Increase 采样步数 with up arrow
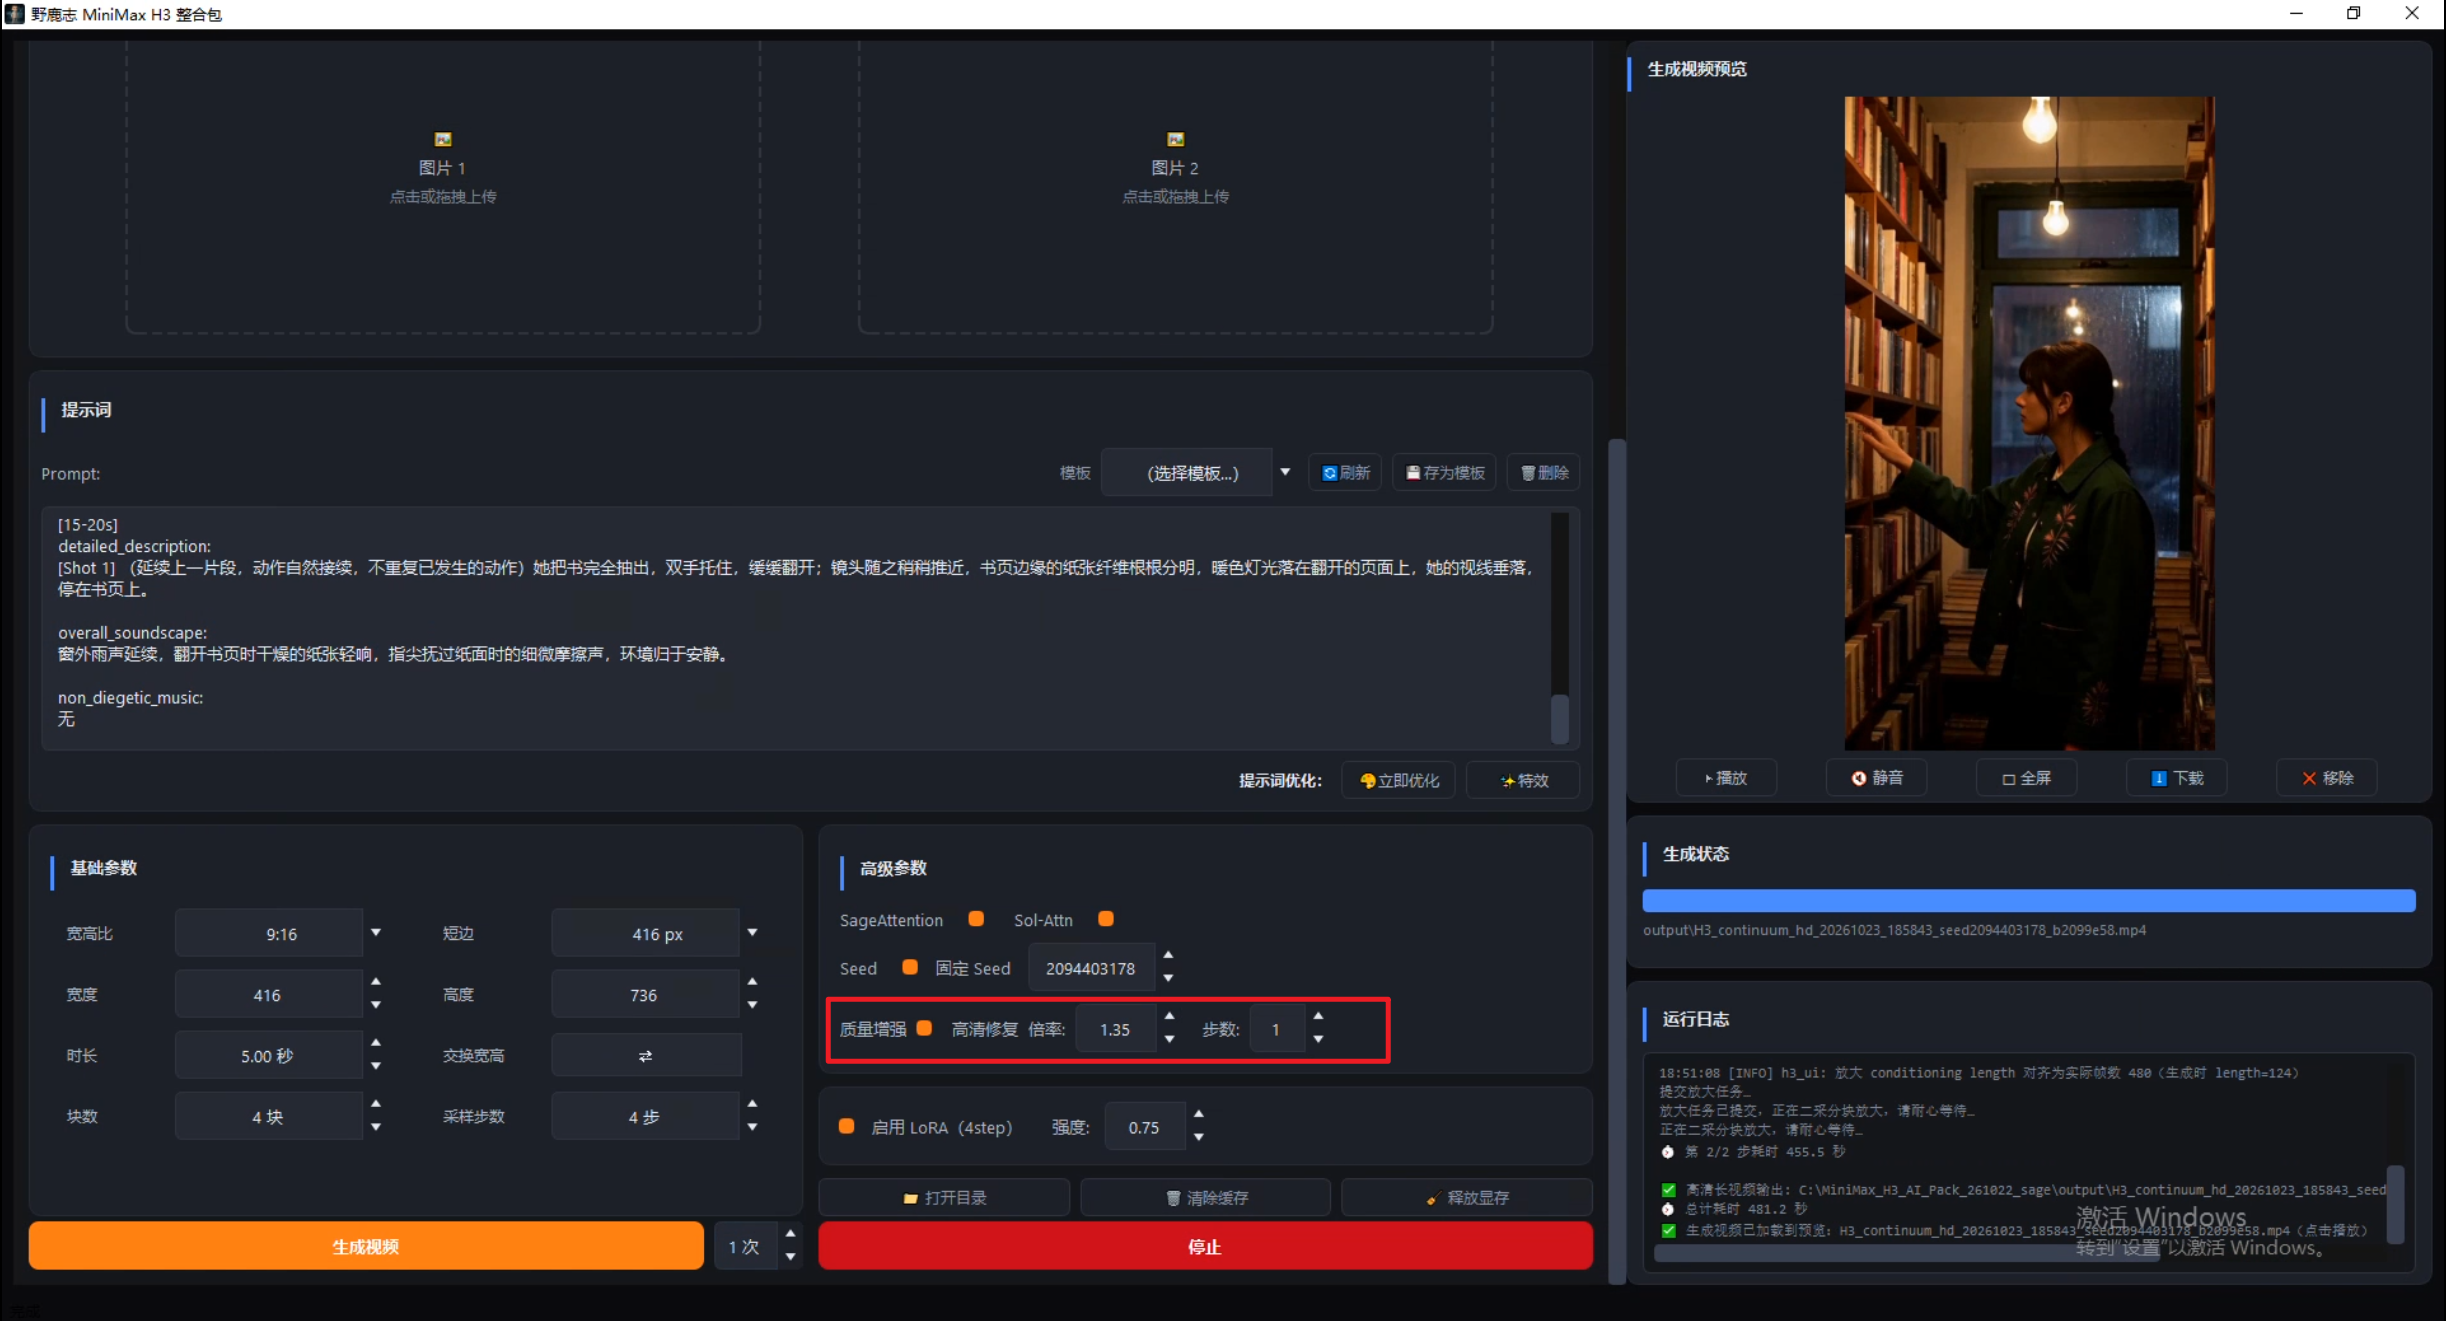 (752, 1103)
